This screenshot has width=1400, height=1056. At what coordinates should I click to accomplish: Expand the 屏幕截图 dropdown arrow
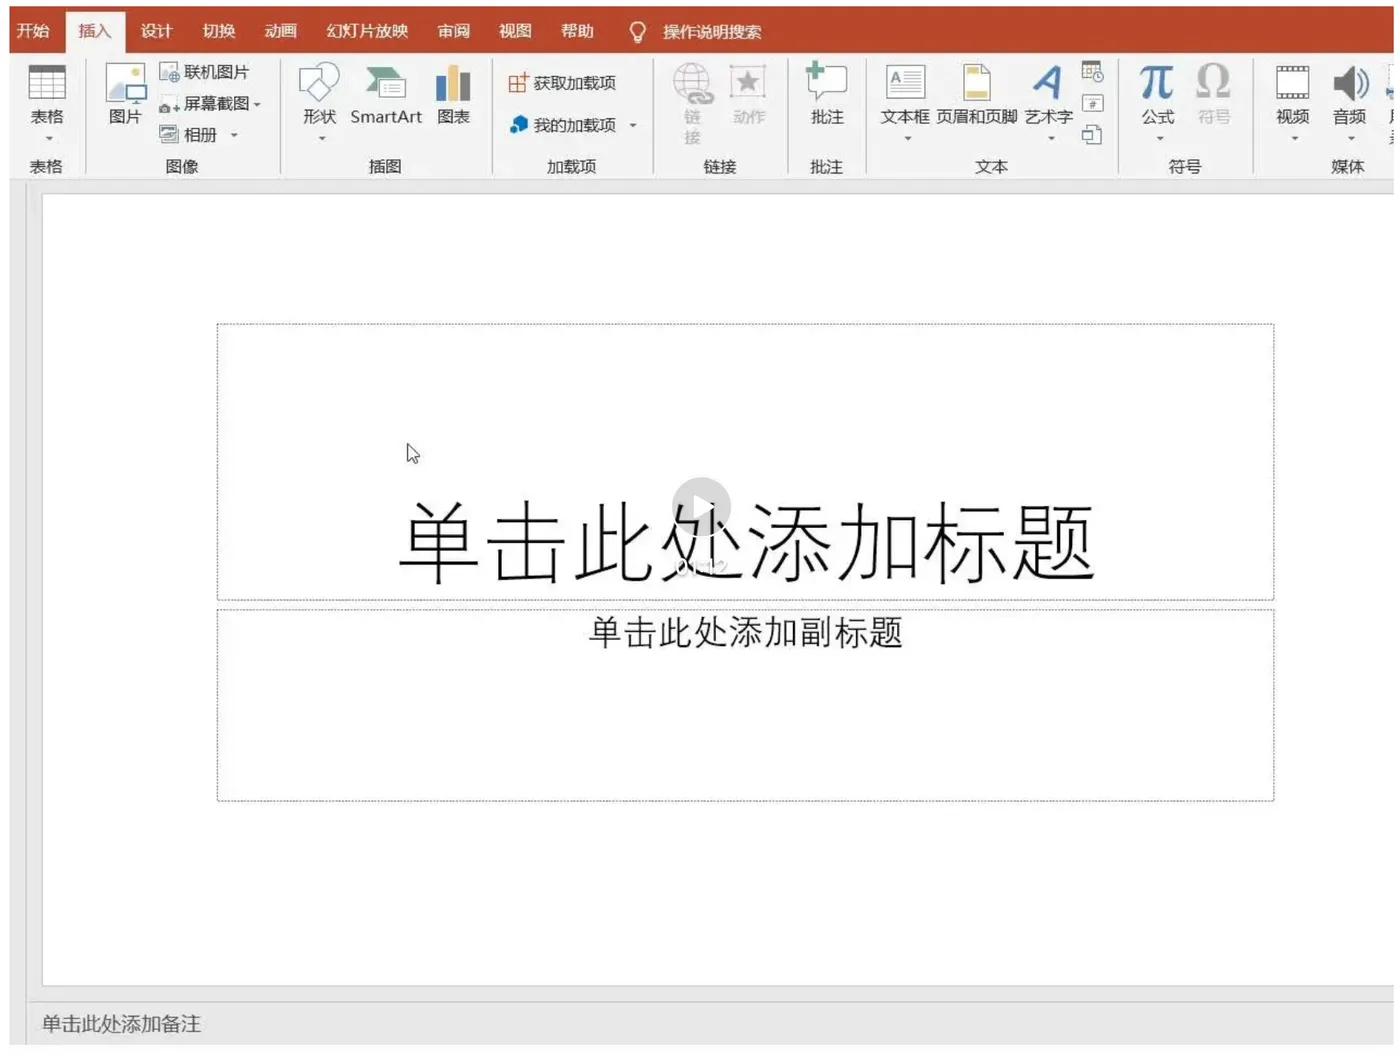coord(258,104)
